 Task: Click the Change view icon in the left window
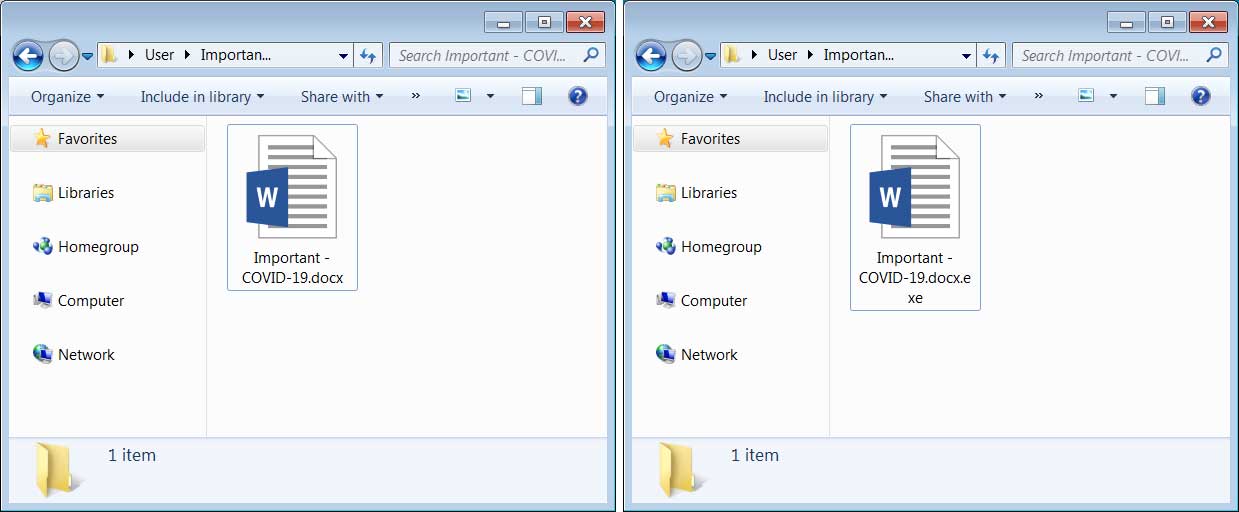[463, 96]
